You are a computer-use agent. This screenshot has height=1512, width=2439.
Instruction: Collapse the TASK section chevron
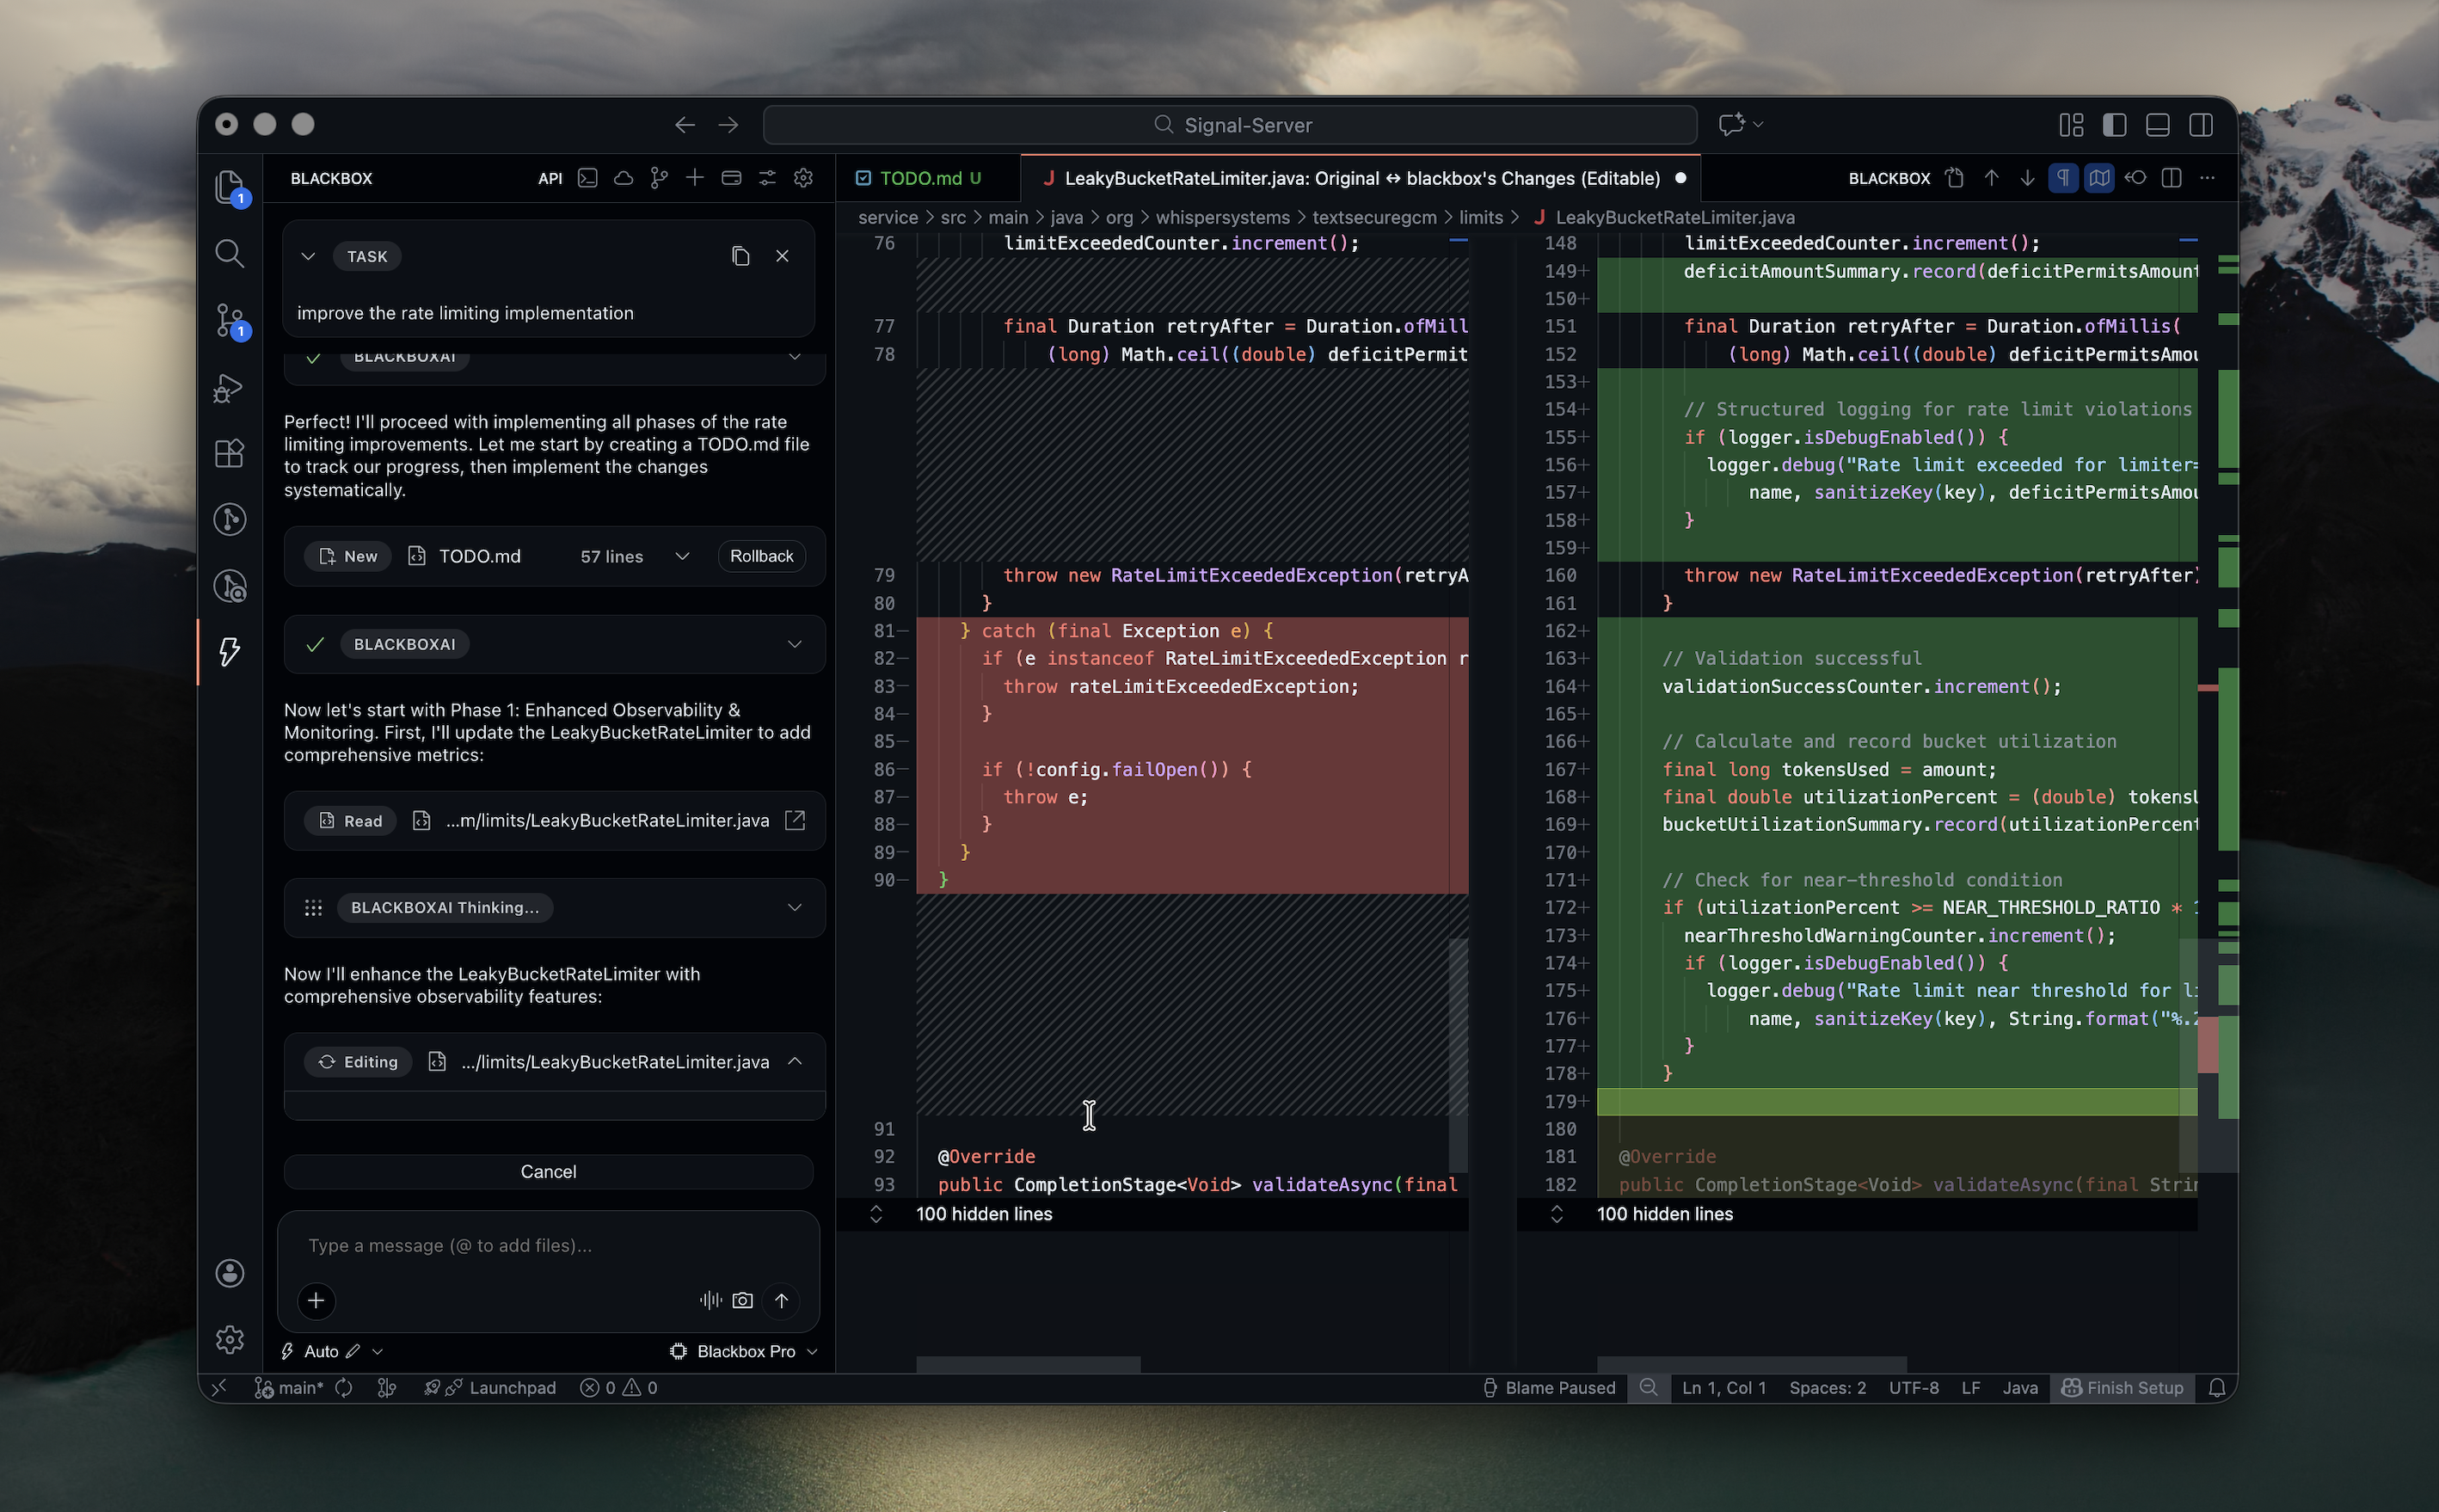click(x=308, y=256)
